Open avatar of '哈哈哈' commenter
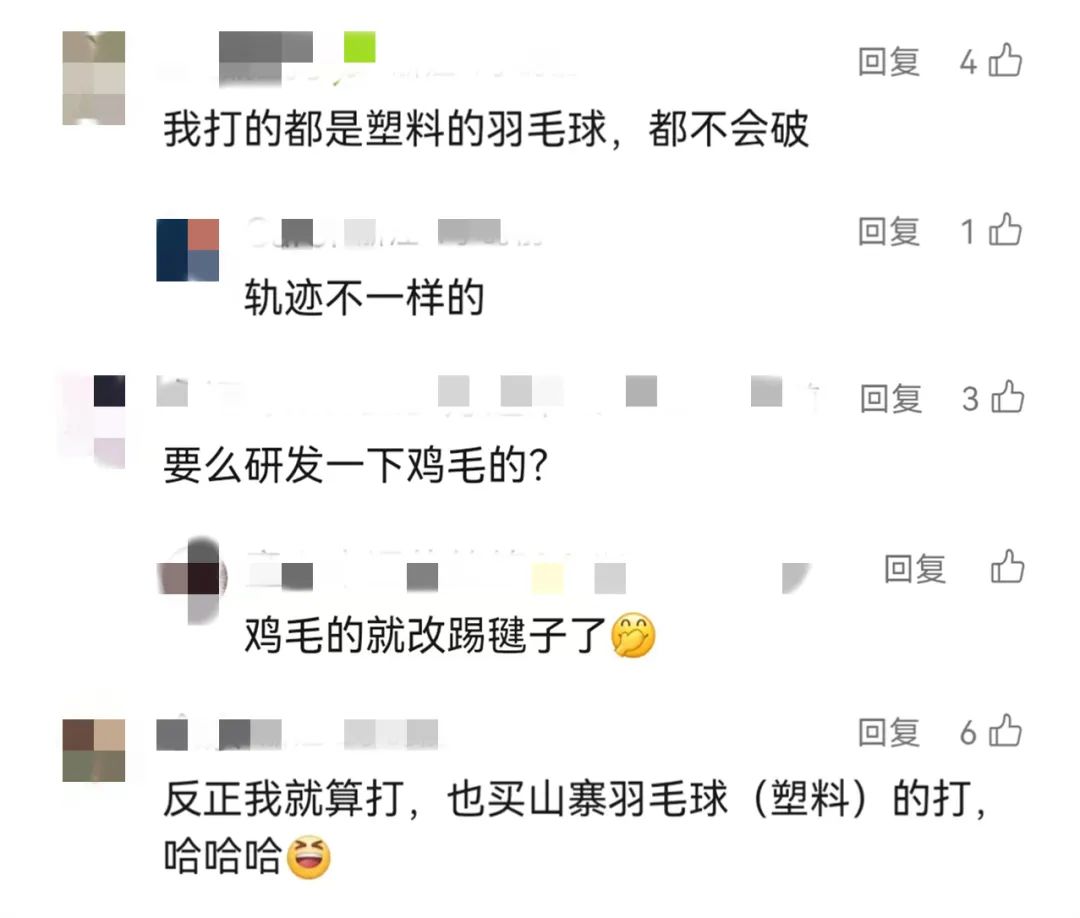 94,751
